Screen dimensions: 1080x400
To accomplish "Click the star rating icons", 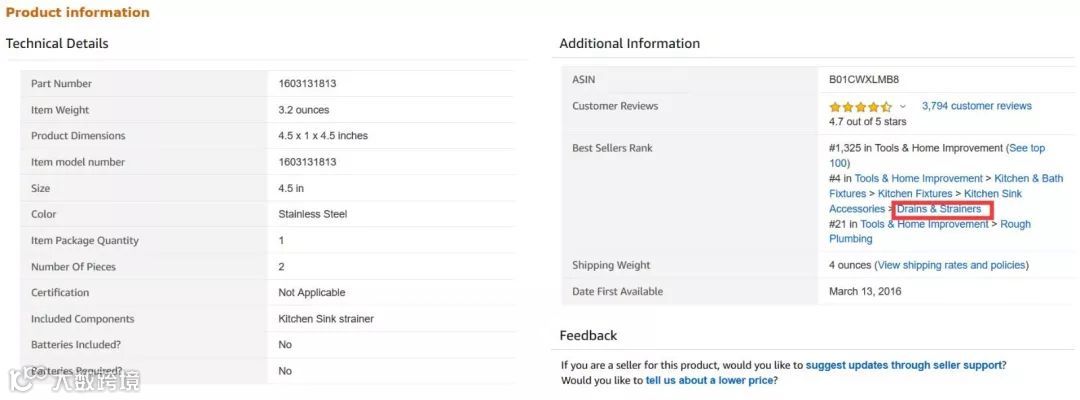I will (860, 107).
